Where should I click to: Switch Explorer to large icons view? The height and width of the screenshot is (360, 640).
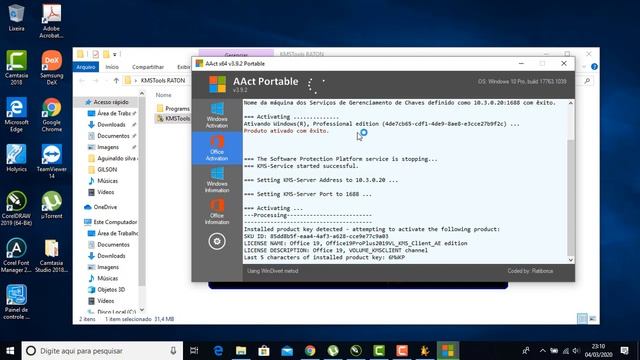[592, 319]
